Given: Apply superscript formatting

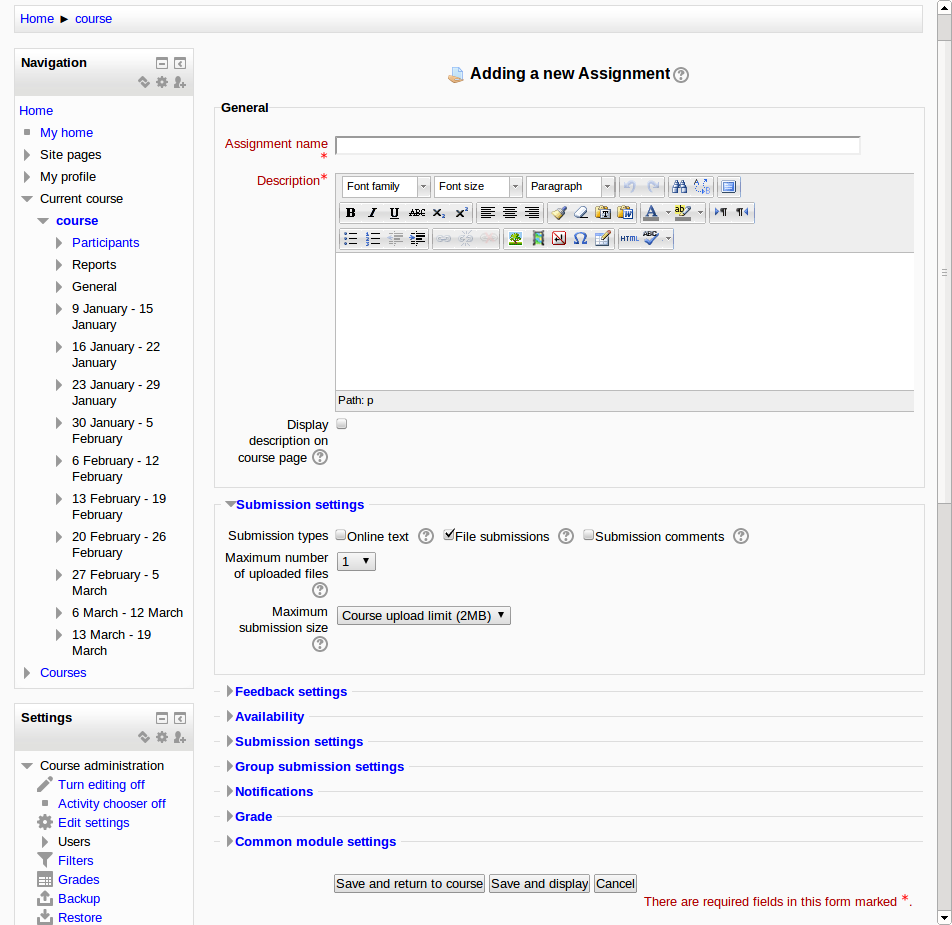Looking at the screenshot, I should pos(461,212).
